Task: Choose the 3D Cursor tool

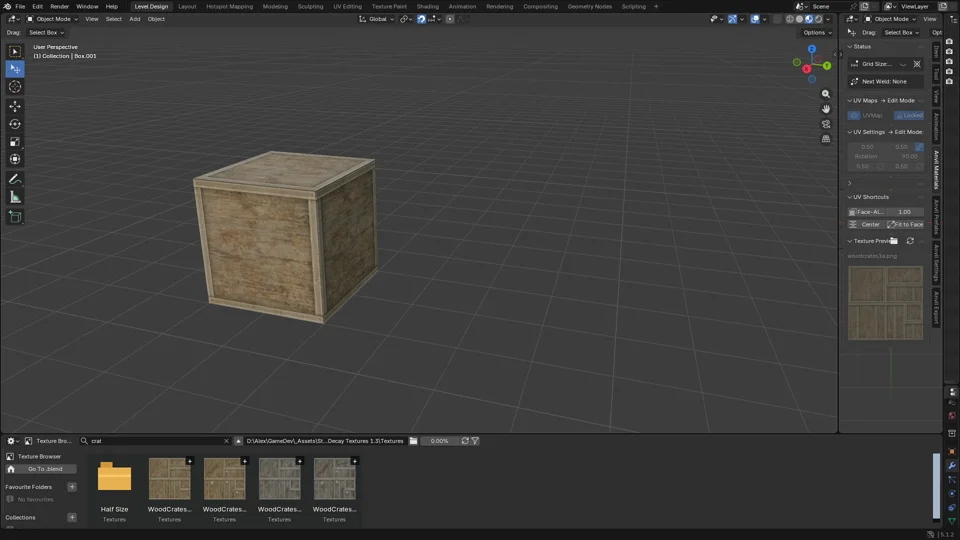Action: (x=15, y=86)
